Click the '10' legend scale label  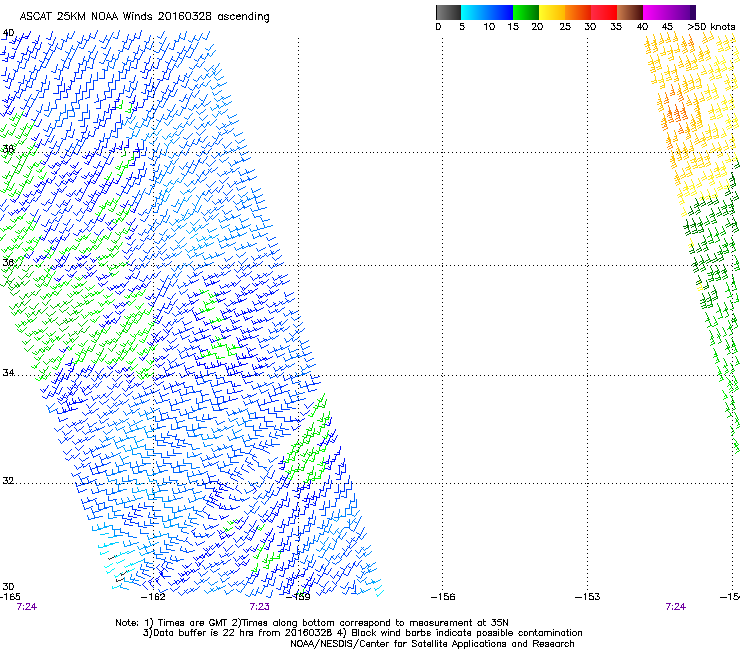(489, 26)
